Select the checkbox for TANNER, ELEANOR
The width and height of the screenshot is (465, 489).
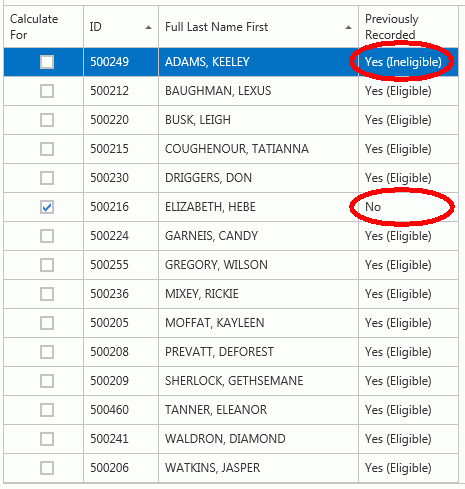[x=47, y=410]
